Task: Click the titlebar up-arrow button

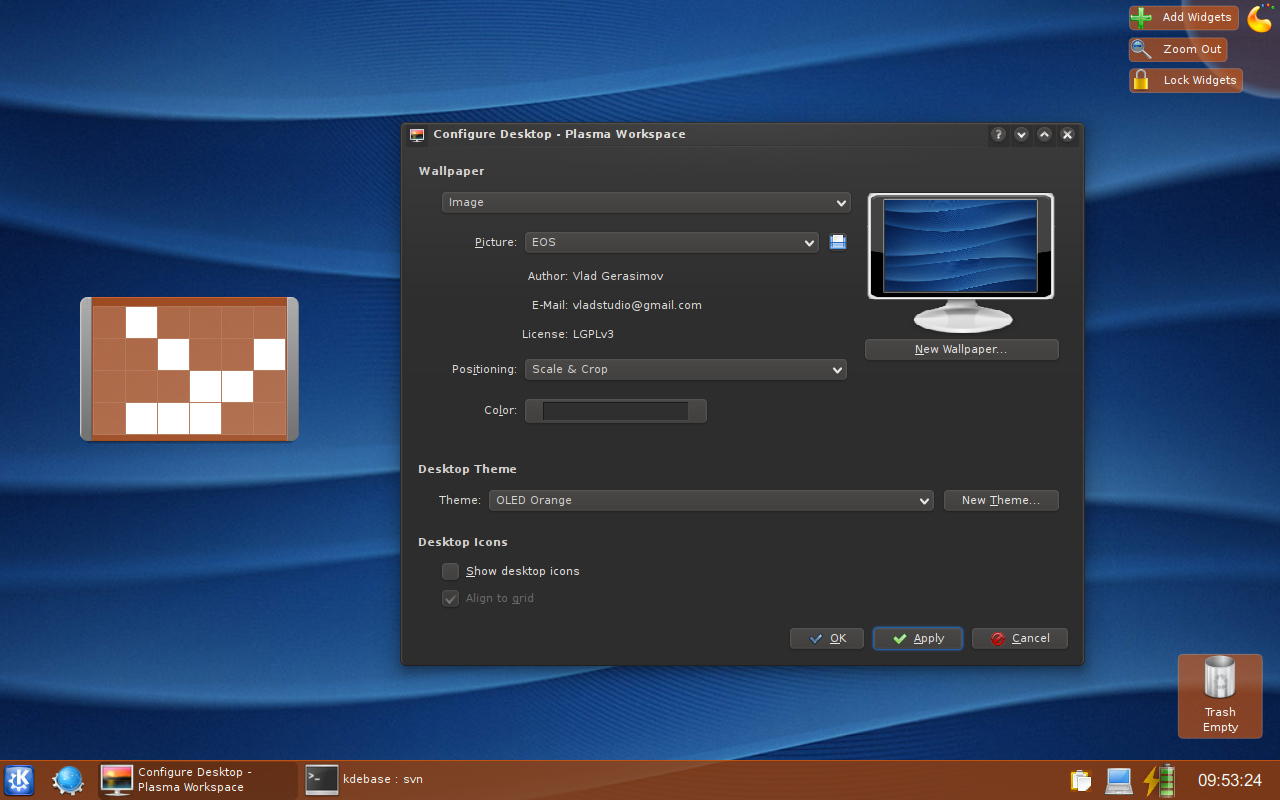Action: pyautogui.click(x=1044, y=134)
